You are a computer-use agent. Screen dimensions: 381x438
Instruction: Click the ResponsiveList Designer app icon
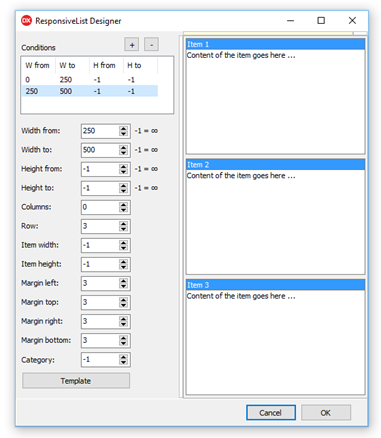tap(26, 21)
